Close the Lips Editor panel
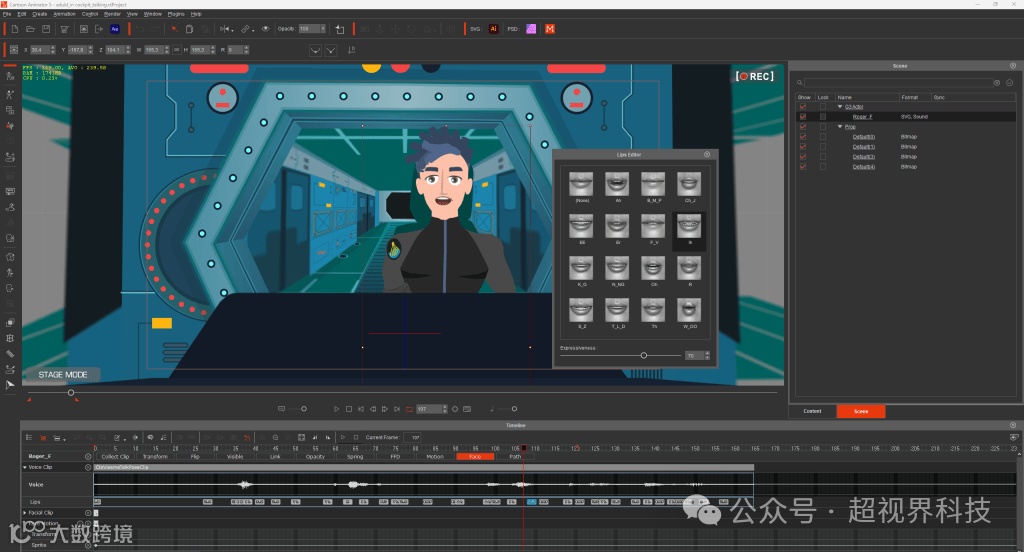Viewport: 1024px width, 552px height. click(707, 155)
